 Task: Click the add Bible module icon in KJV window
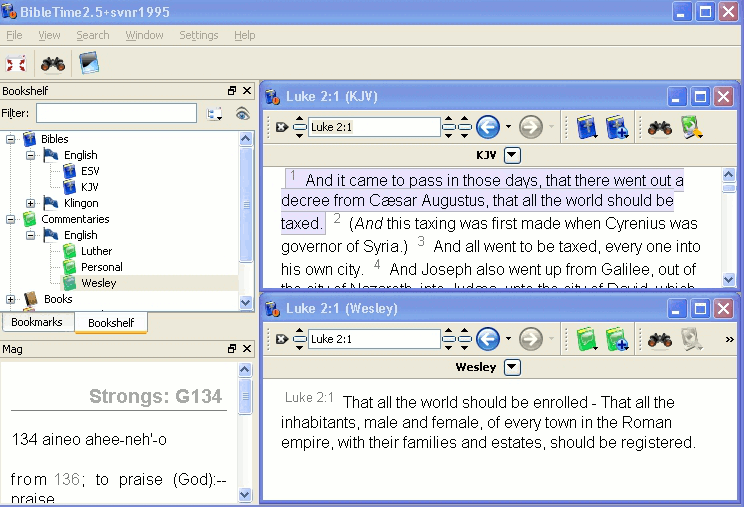(616, 127)
